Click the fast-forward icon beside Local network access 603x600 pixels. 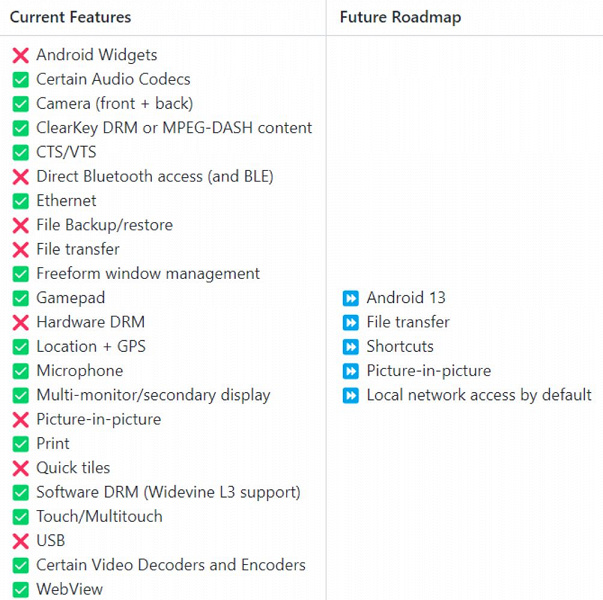click(350, 396)
